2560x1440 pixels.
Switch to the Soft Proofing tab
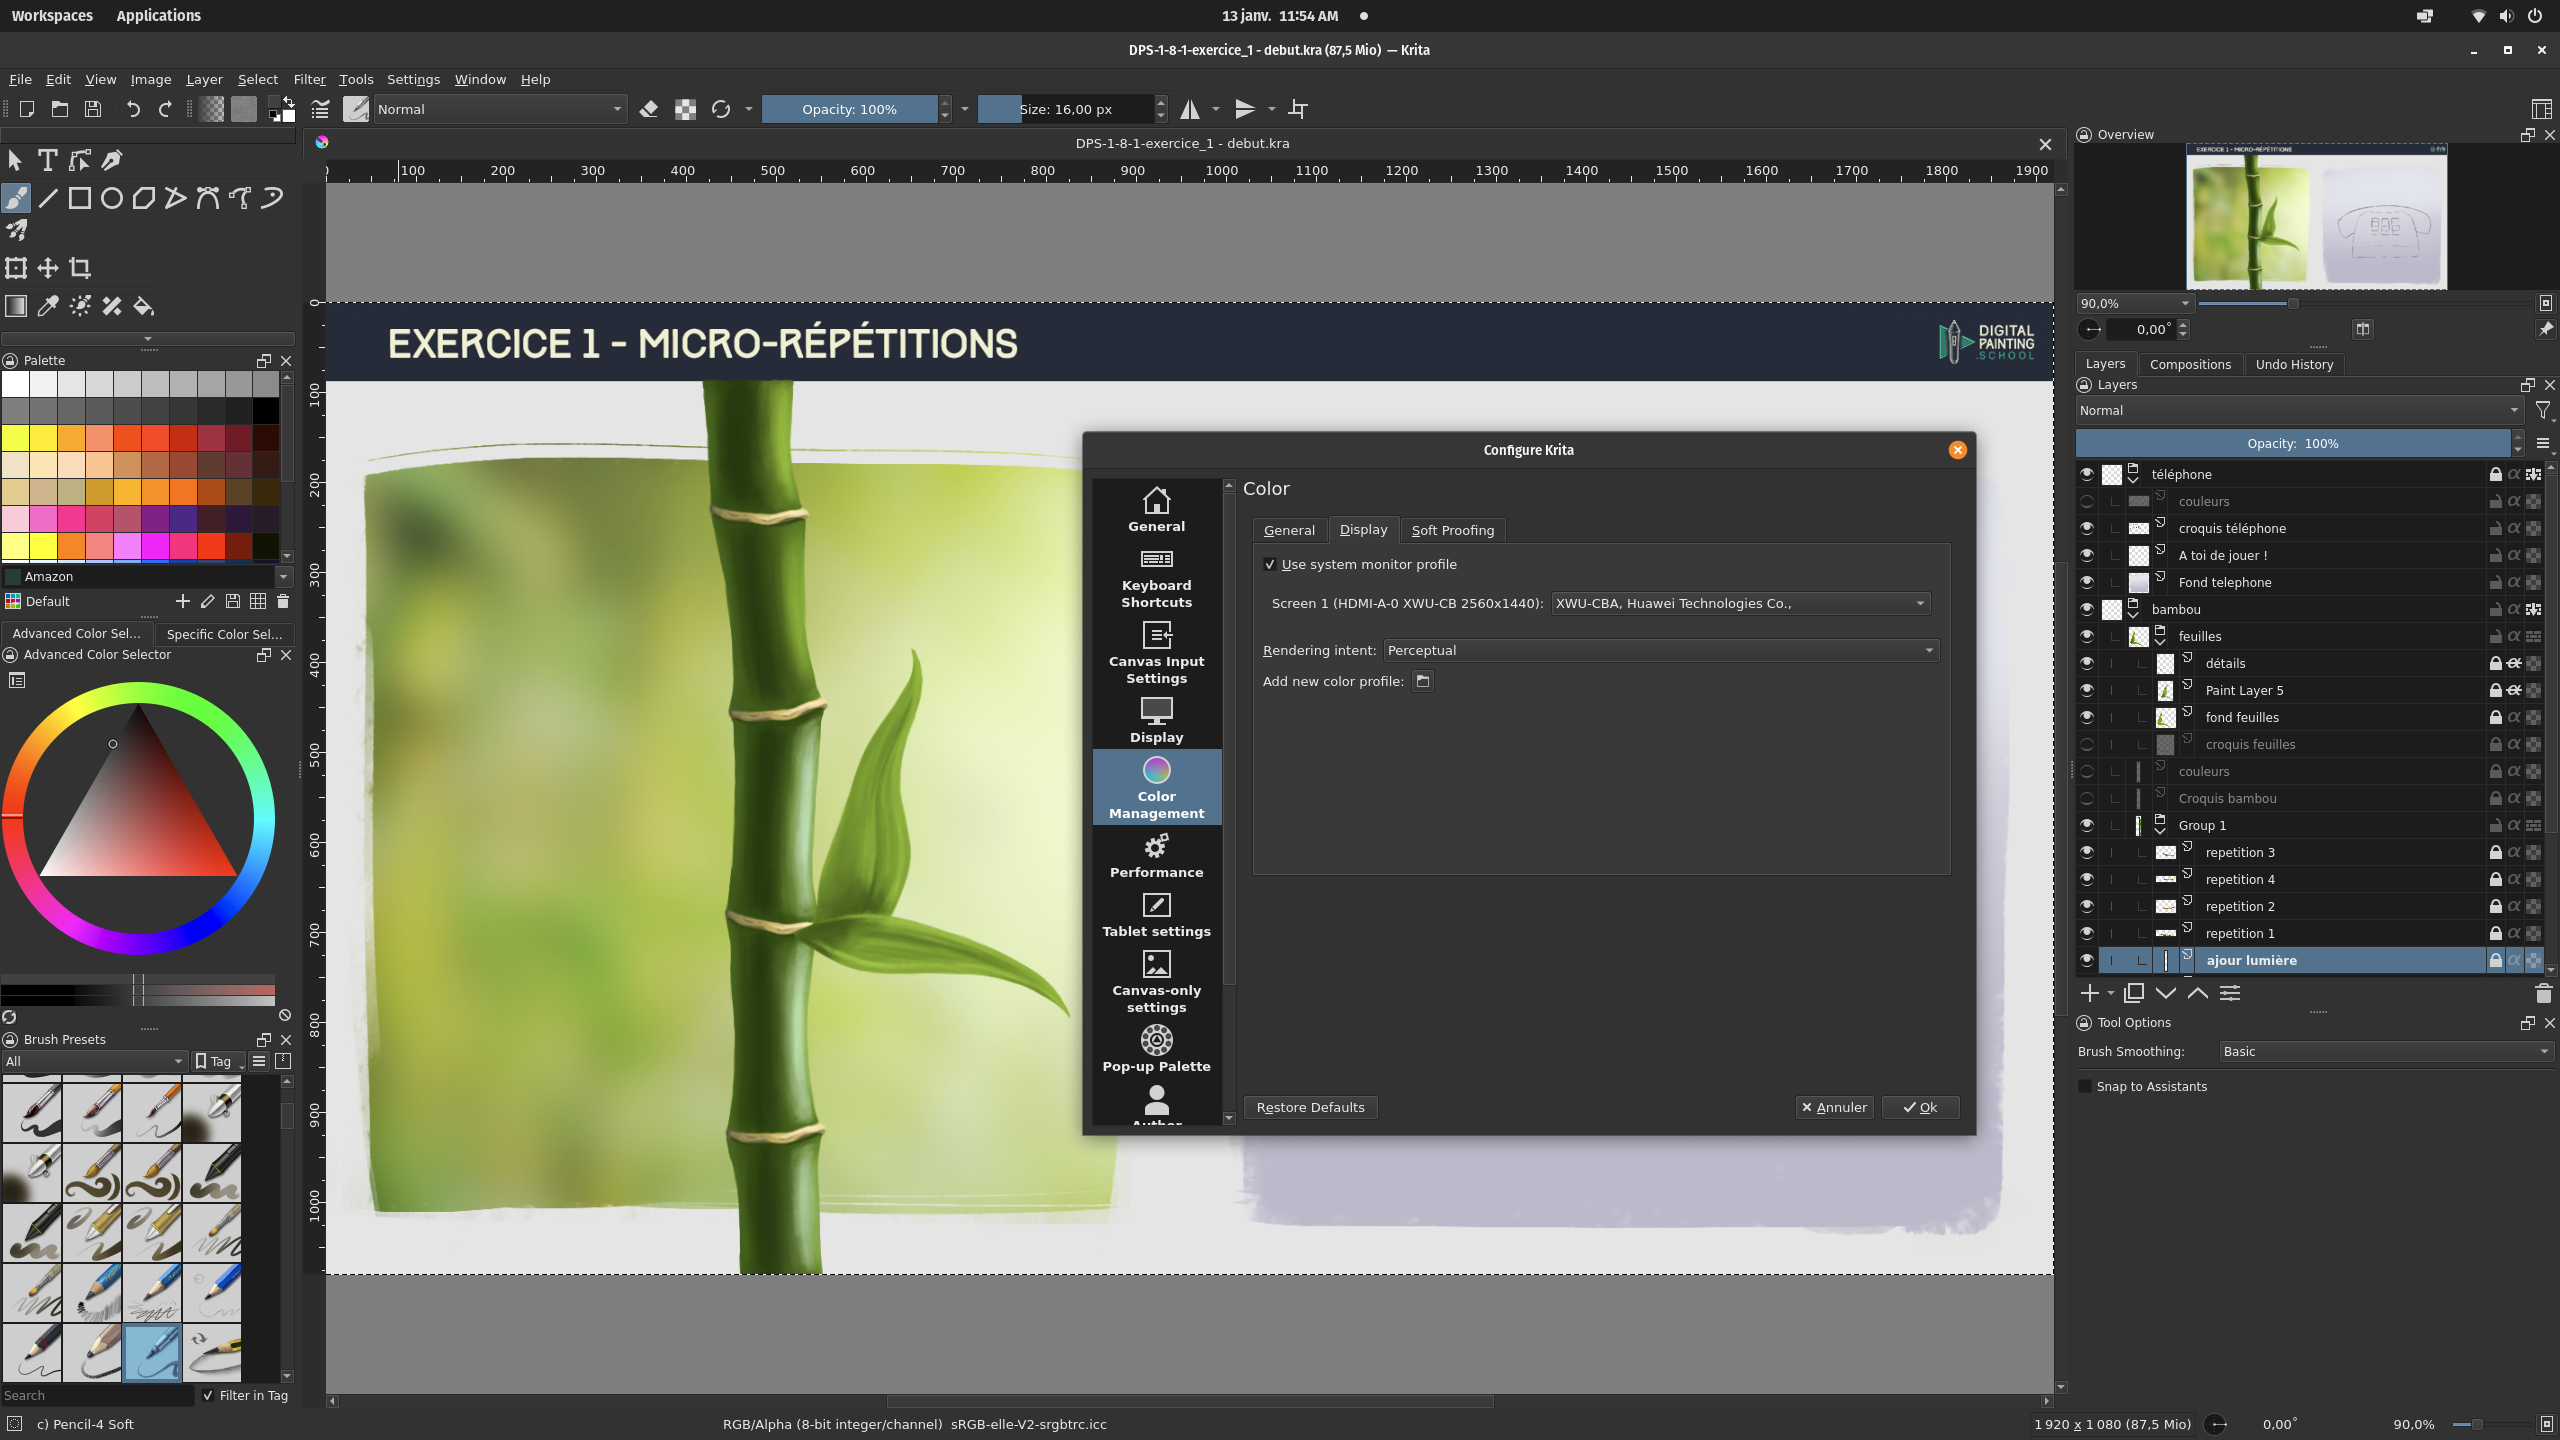pyautogui.click(x=1452, y=530)
